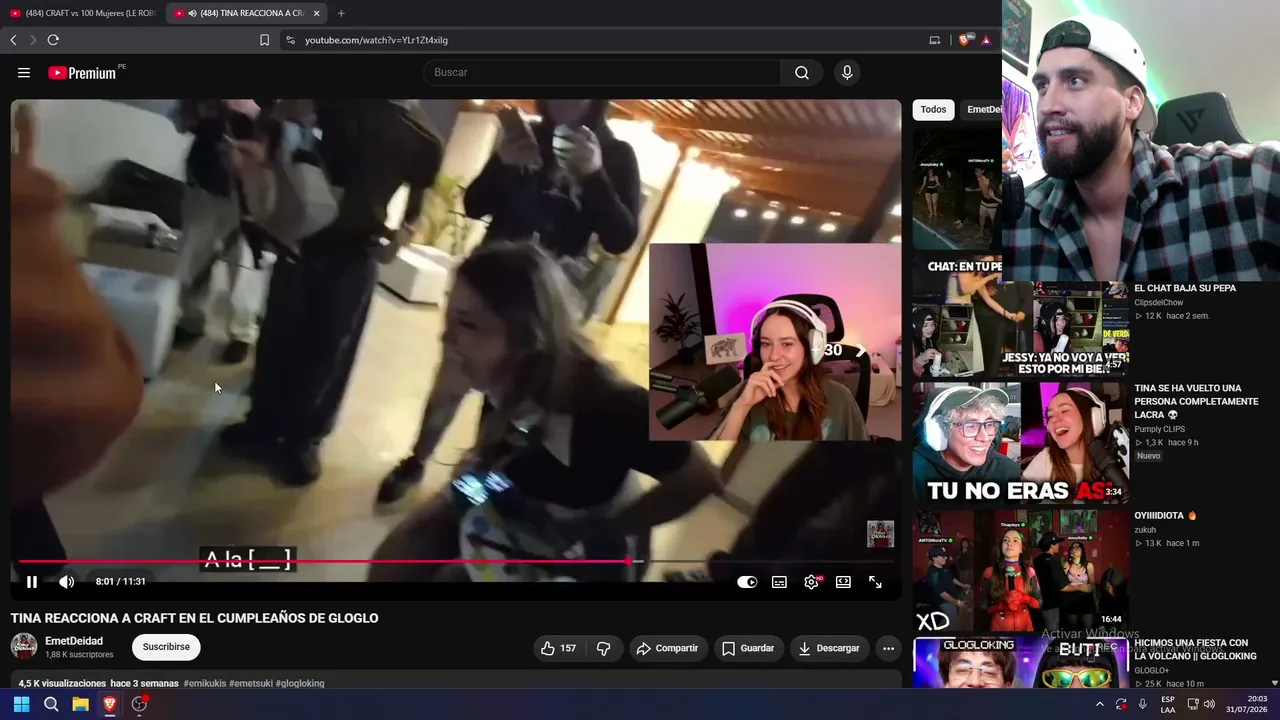
Task: Save the video with Guardar
Action: coord(748,648)
